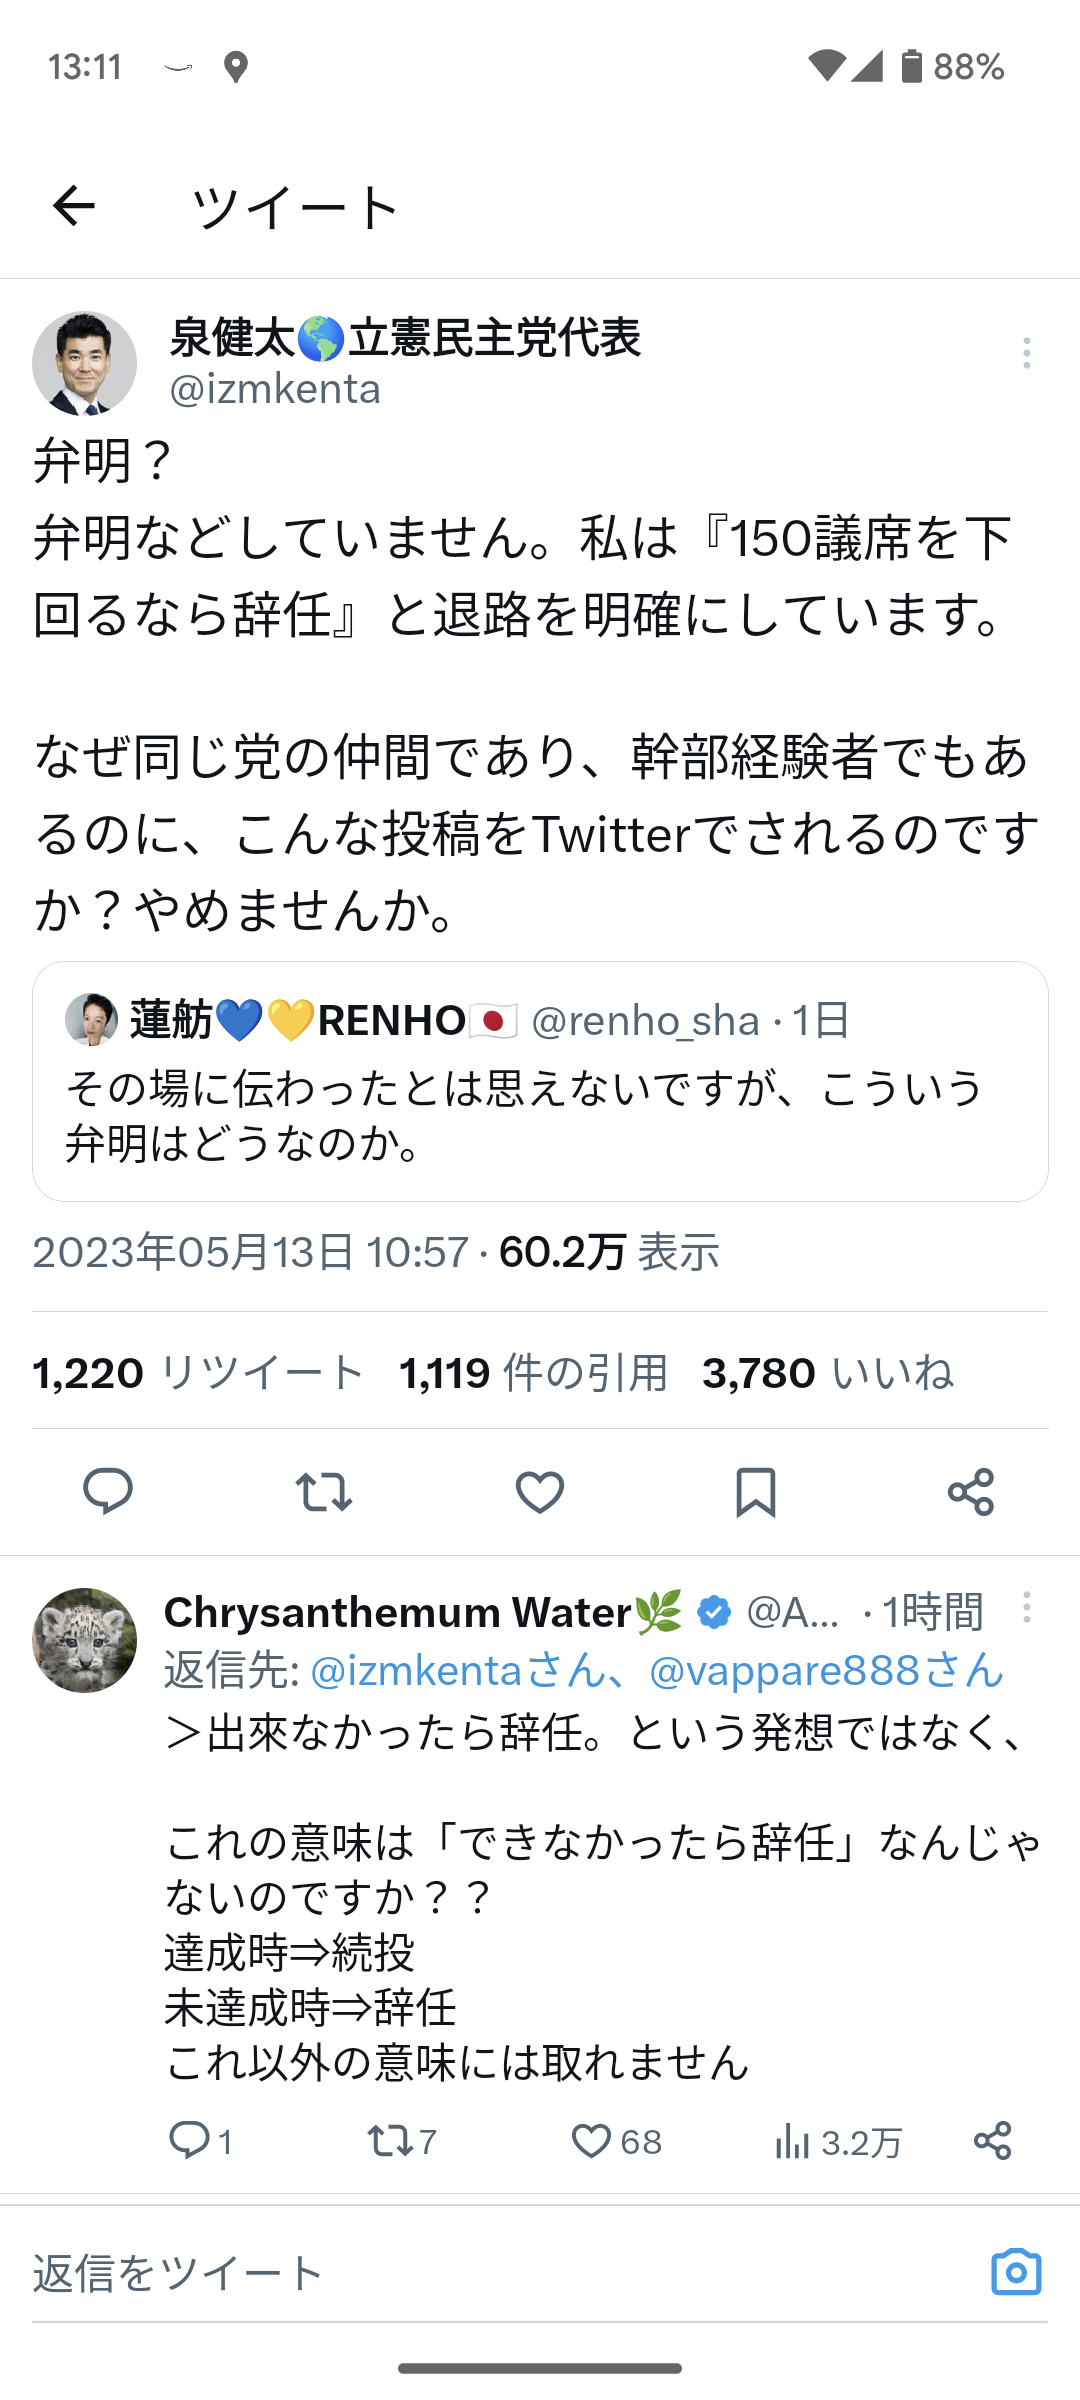Like the main tweet with the heart icon
The width and height of the screenshot is (1080, 2400).
pos(540,1491)
